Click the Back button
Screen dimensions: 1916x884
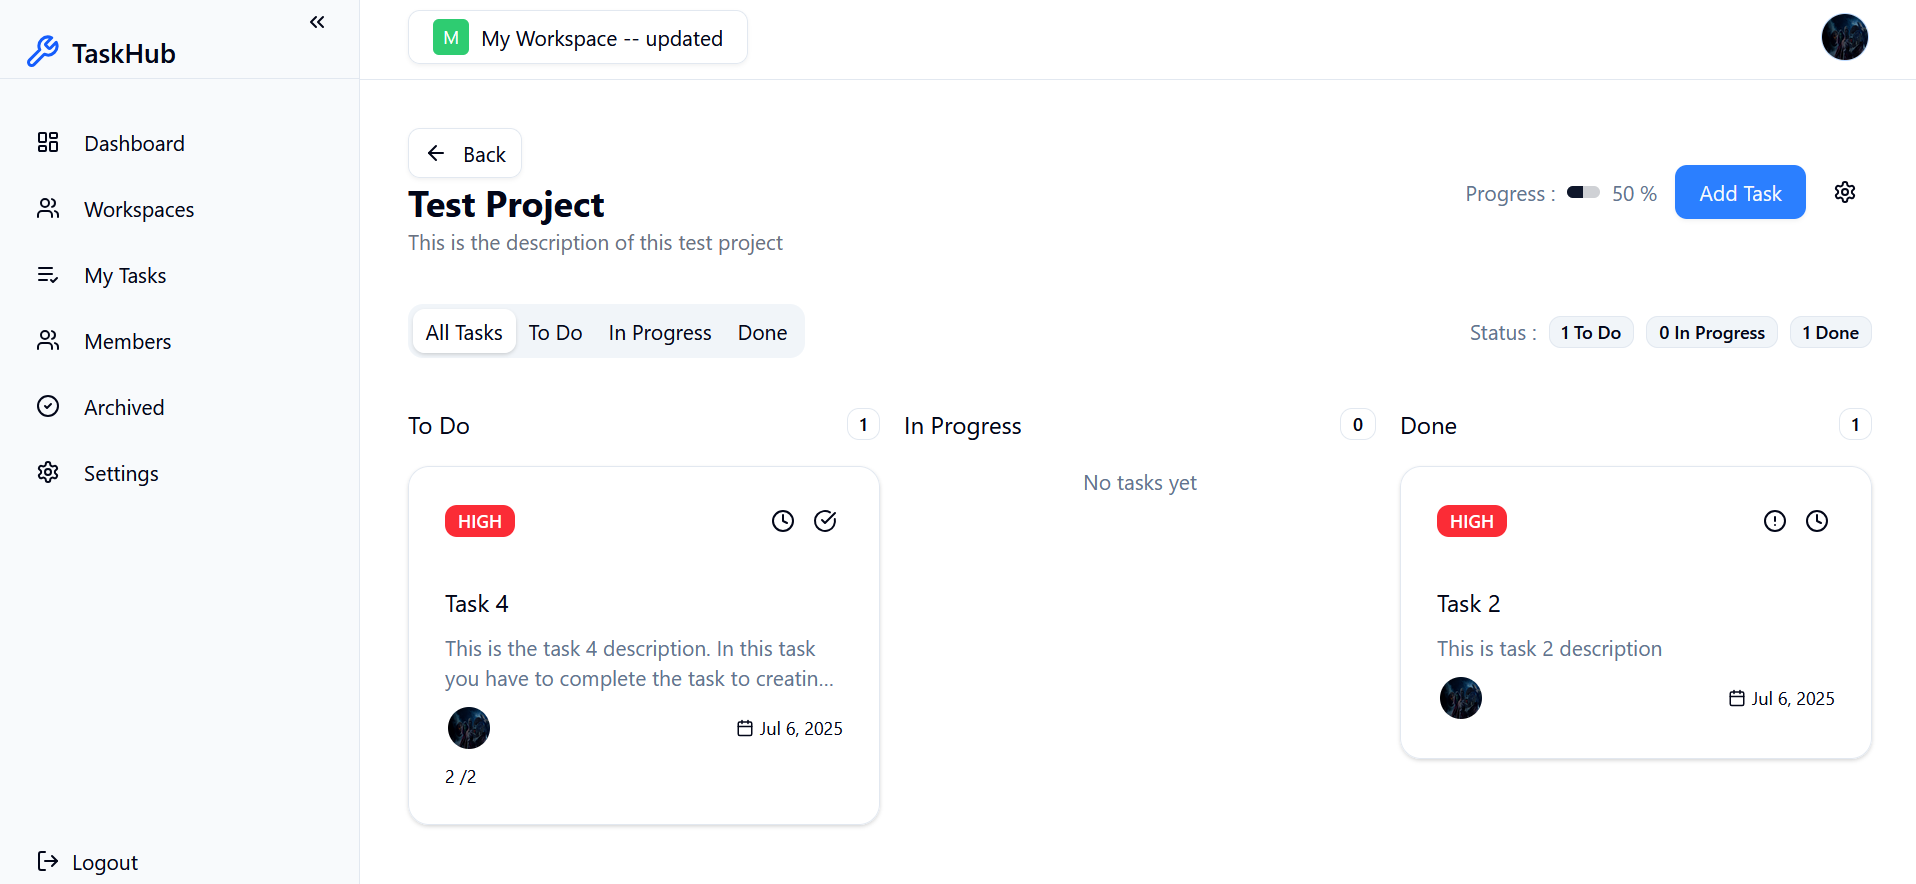(x=465, y=153)
